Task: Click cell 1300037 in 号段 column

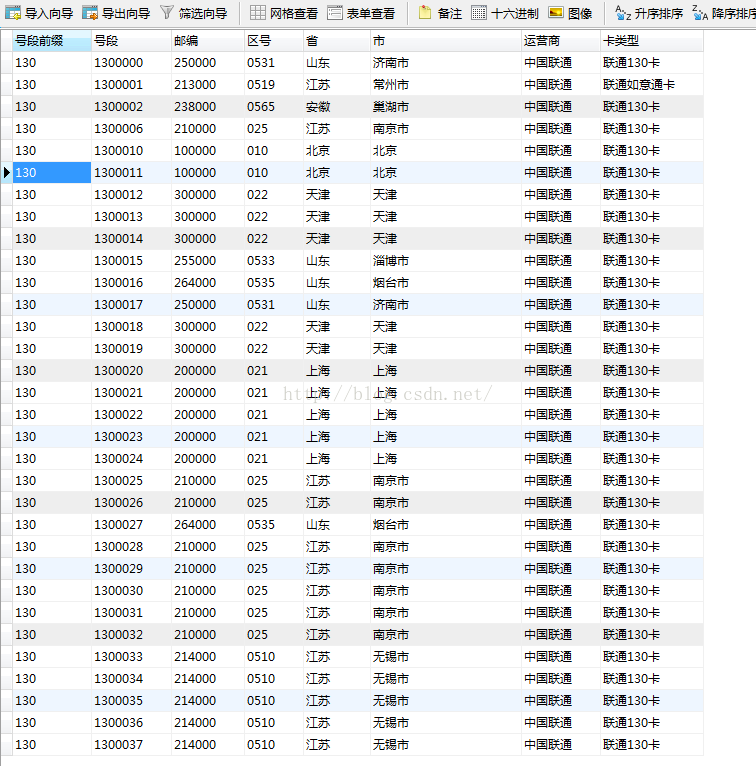Action: (131, 744)
